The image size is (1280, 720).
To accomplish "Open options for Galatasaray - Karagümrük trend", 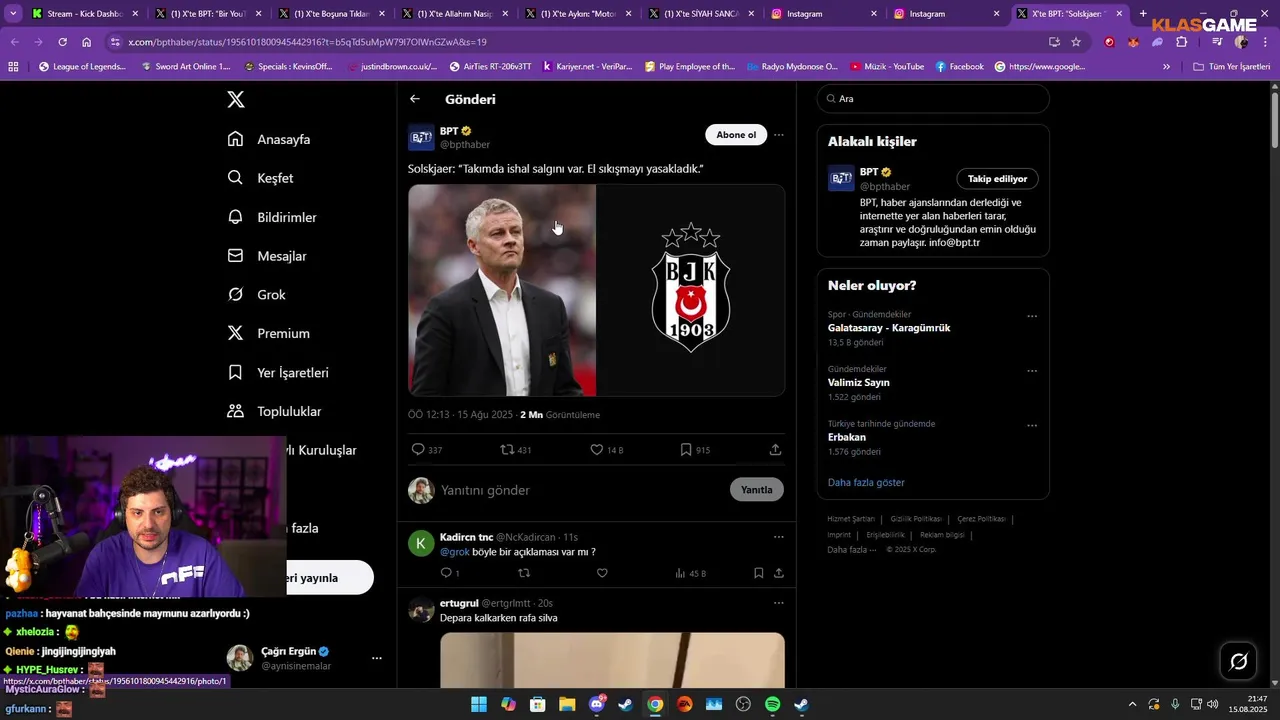I will [1032, 316].
